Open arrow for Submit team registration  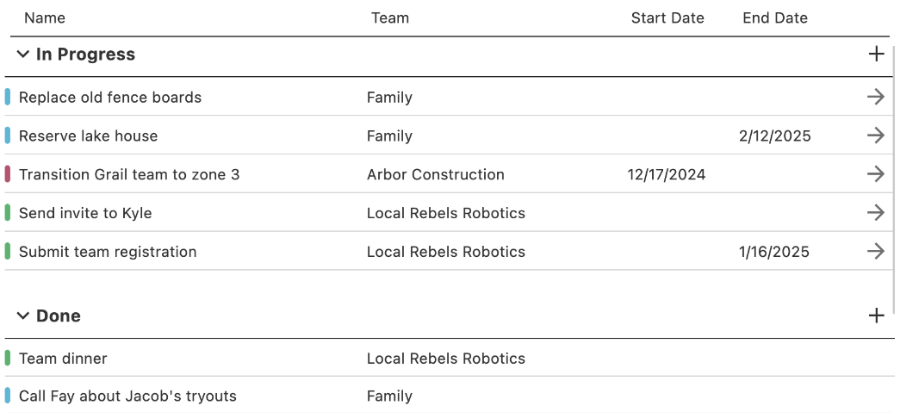tap(876, 251)
